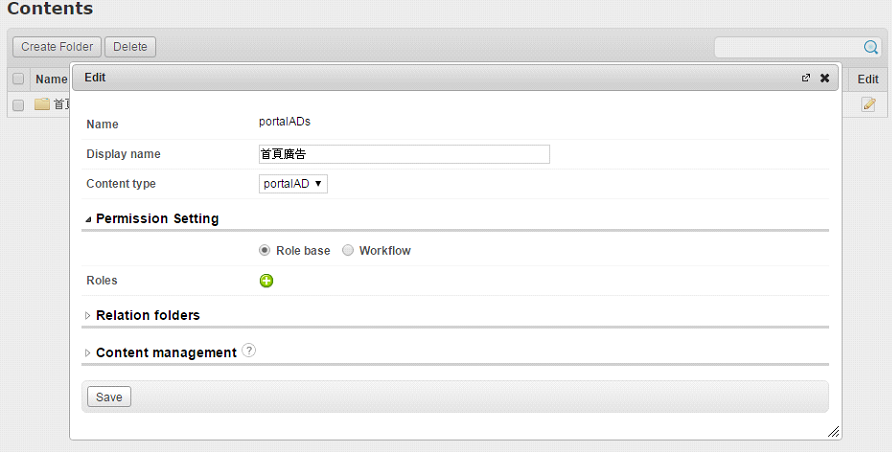Select the Workflow radio button
The height and width of the screenshot is (452, 892).
[x=348, y=251]
